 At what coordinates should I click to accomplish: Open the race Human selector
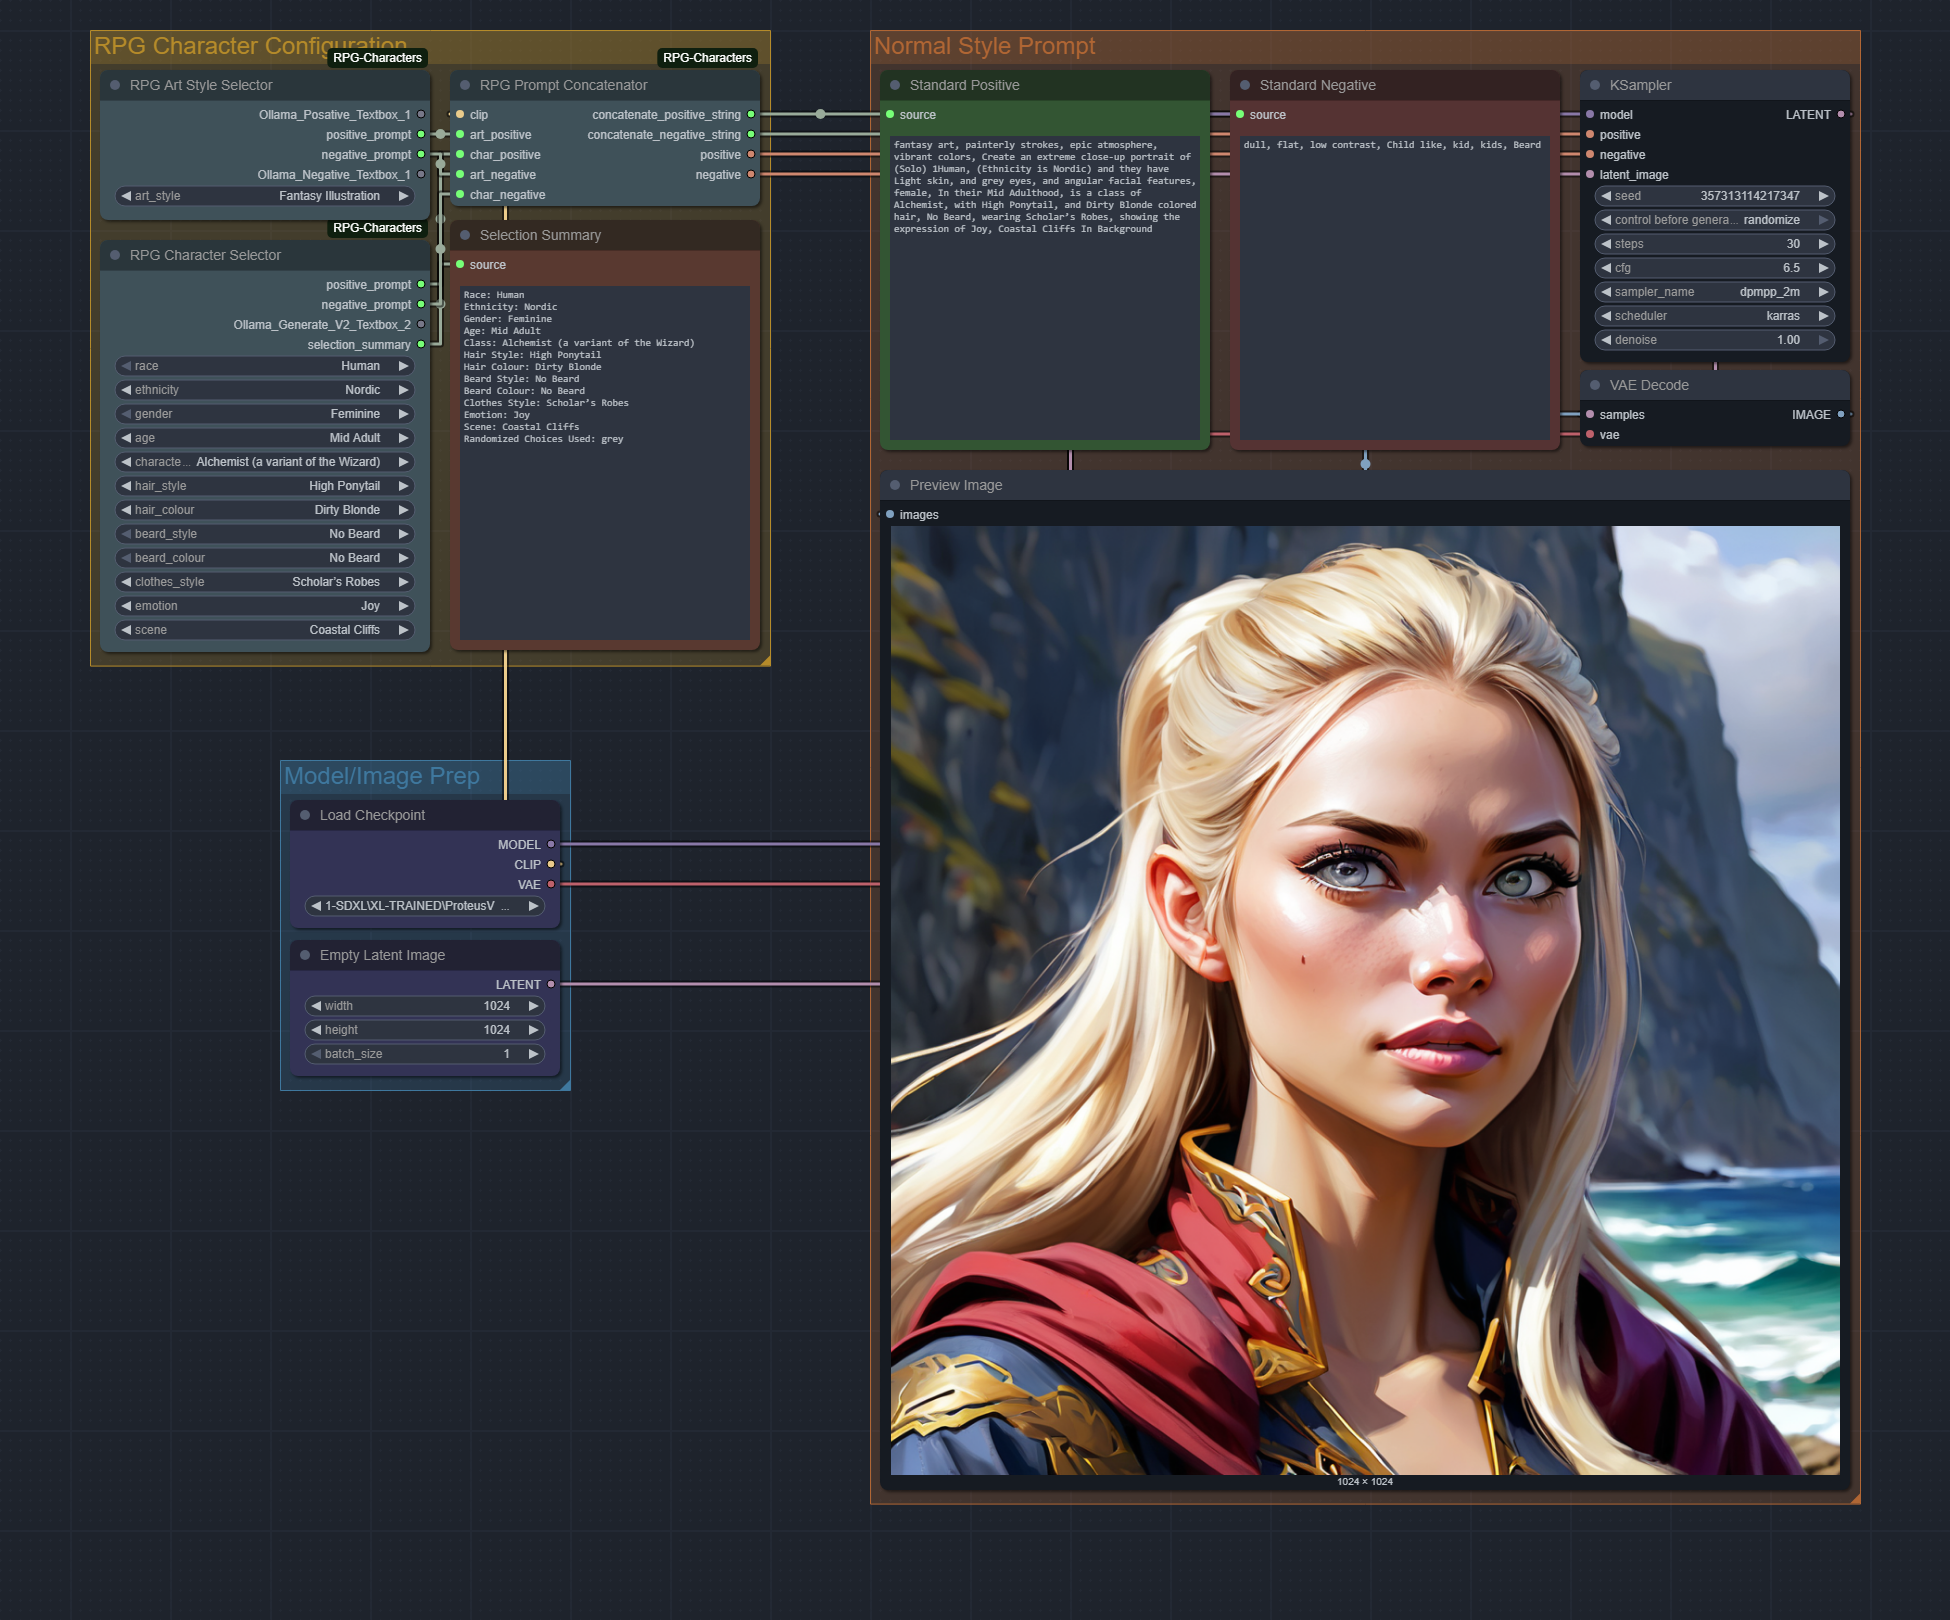[265, 366]
